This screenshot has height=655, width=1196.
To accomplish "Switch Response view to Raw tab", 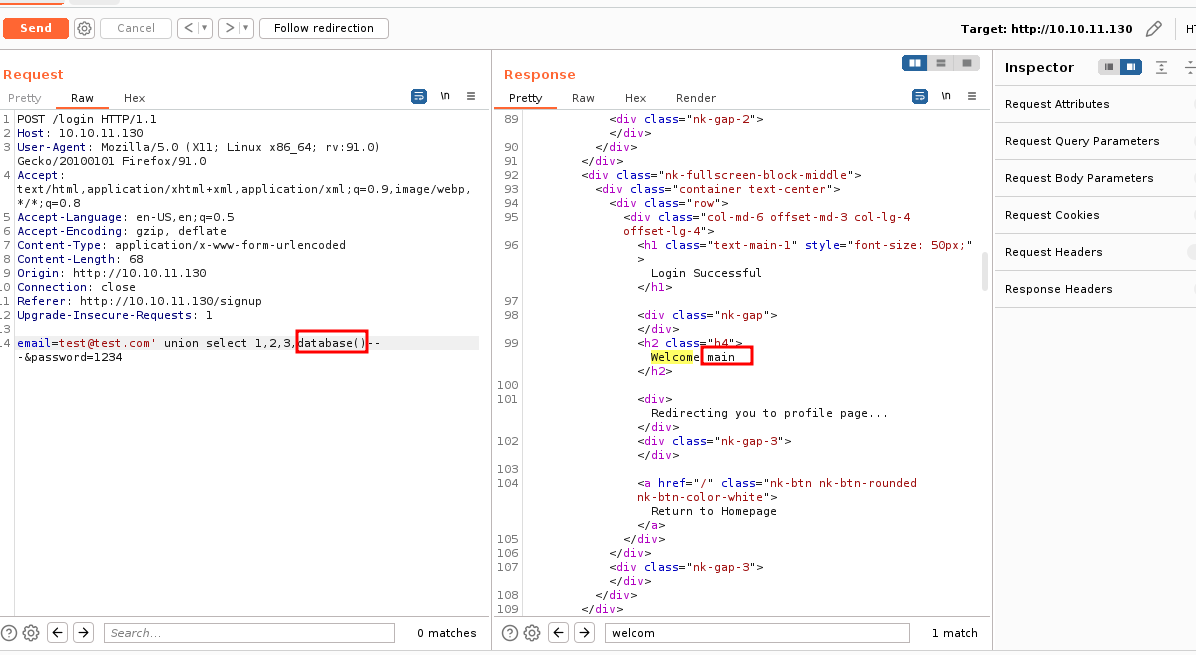I will 584,98.
